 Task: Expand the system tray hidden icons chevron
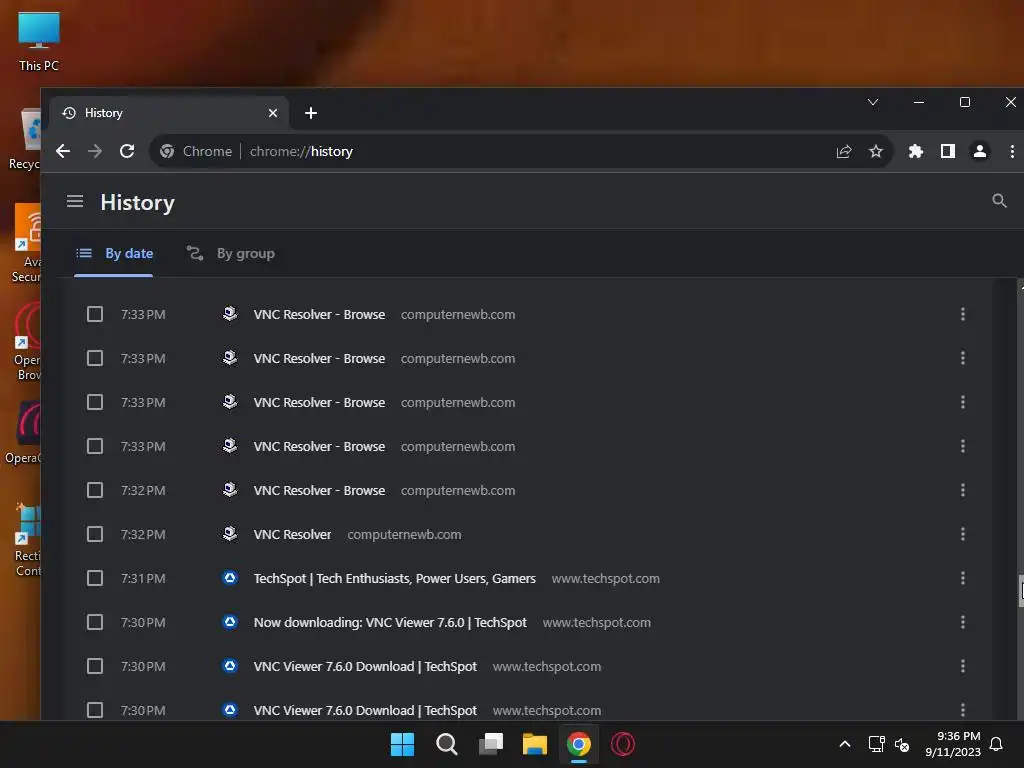[844, 744]
